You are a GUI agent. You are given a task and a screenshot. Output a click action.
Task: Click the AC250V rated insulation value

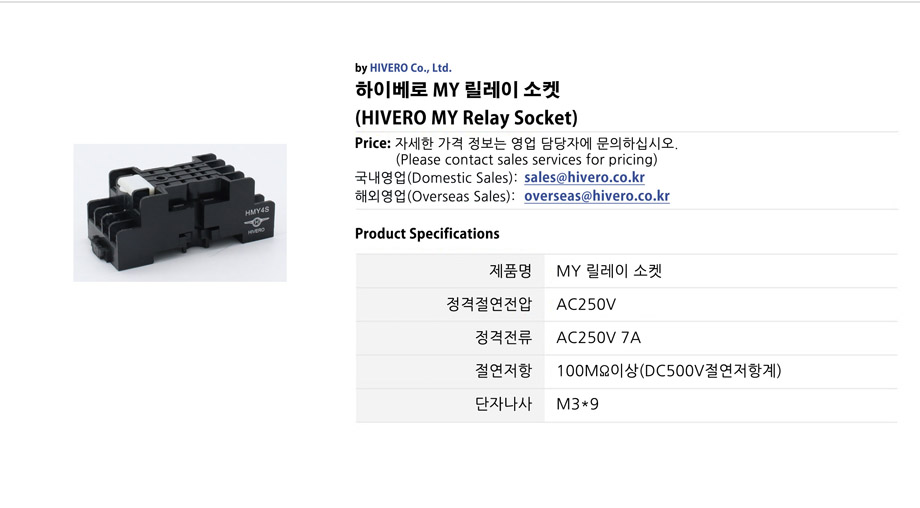(x=586, y=304)
